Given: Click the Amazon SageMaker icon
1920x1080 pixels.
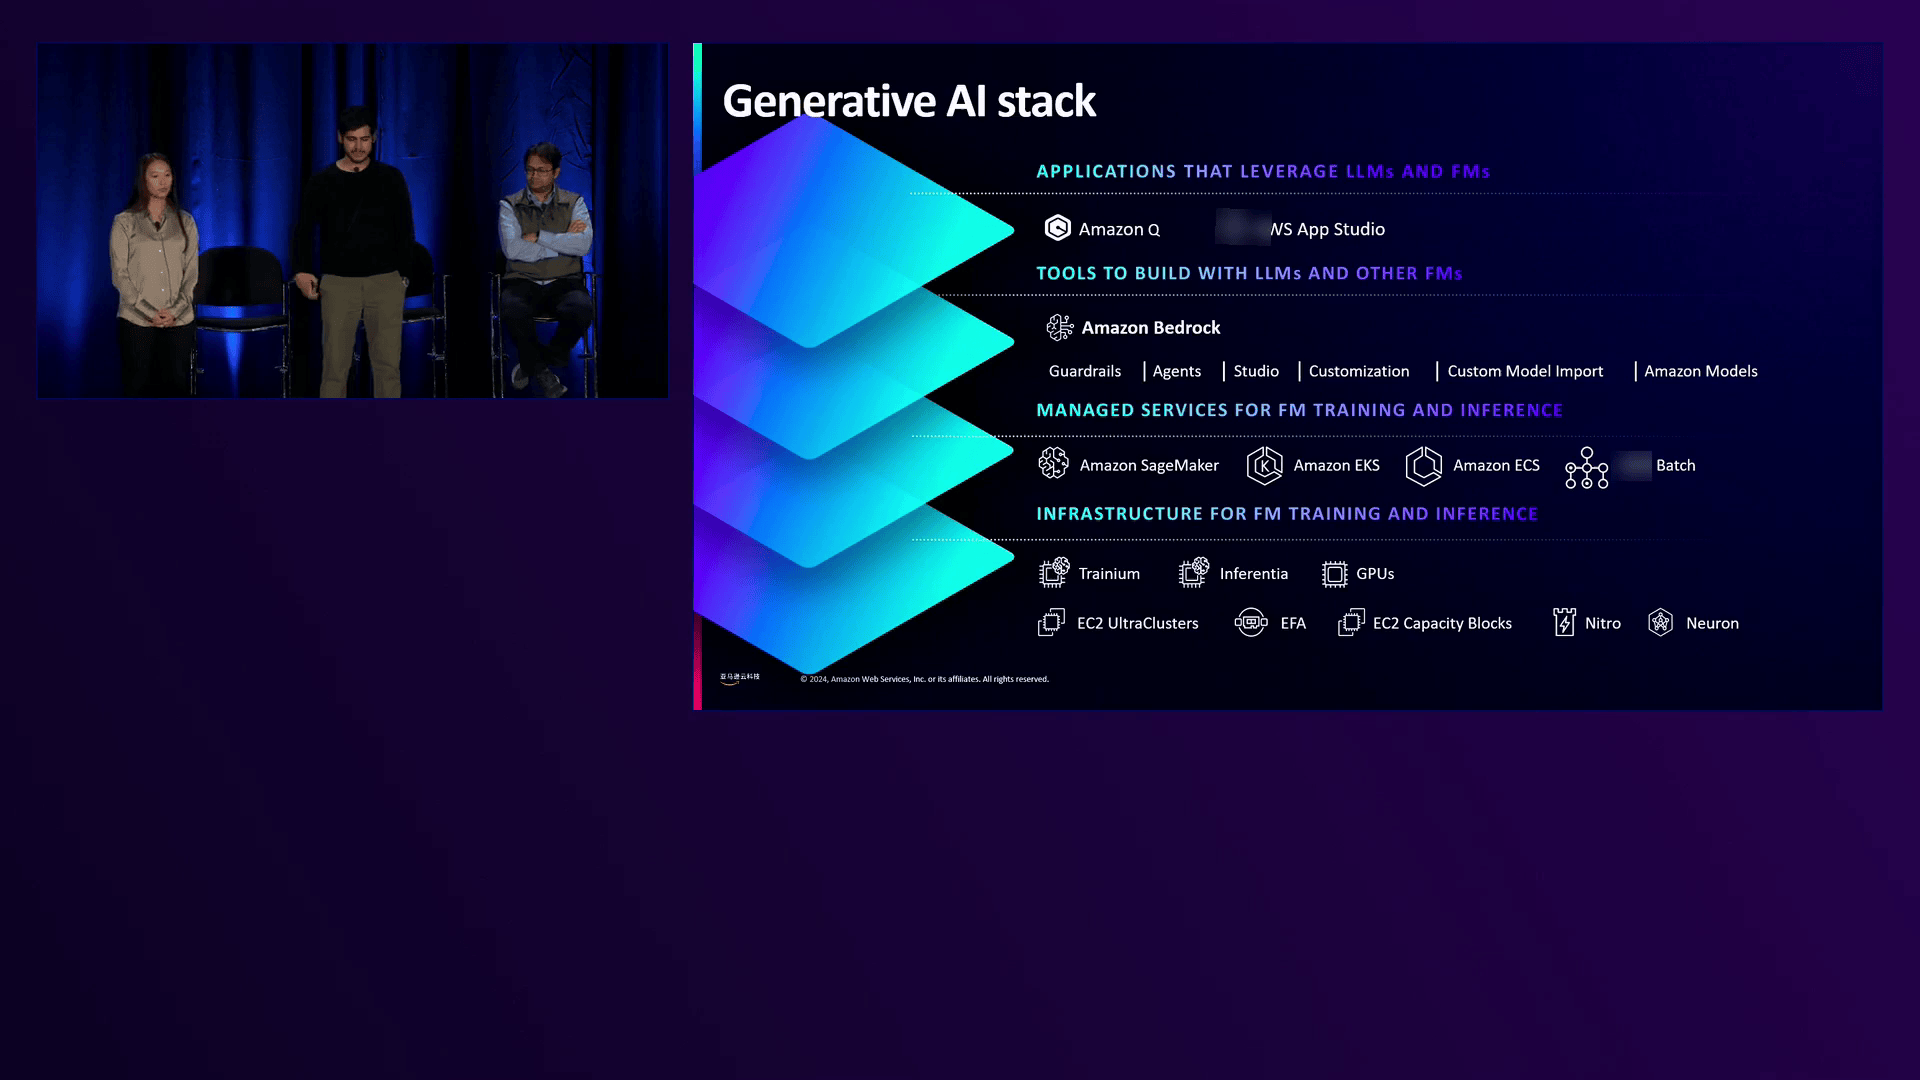Looking at the screenshot, I should [x=1053, y=463].
